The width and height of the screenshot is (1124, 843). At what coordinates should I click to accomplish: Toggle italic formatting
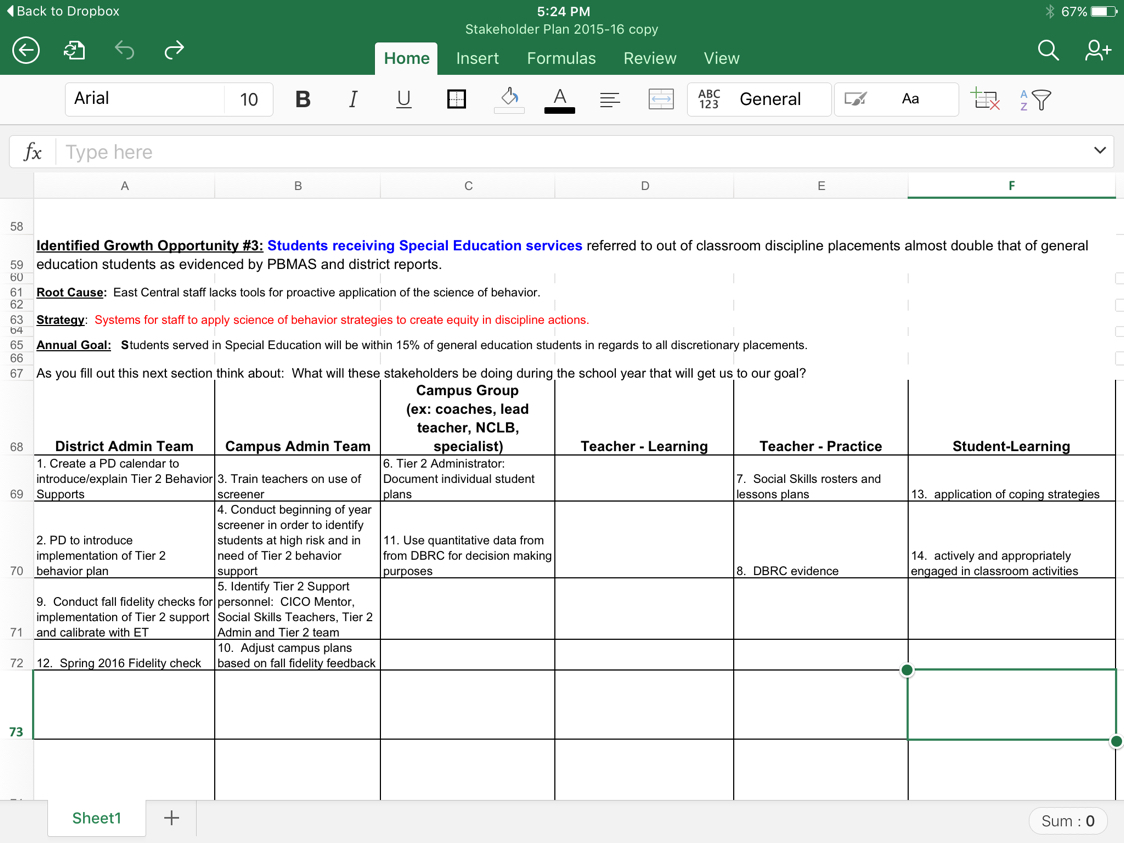pos(353,99)
